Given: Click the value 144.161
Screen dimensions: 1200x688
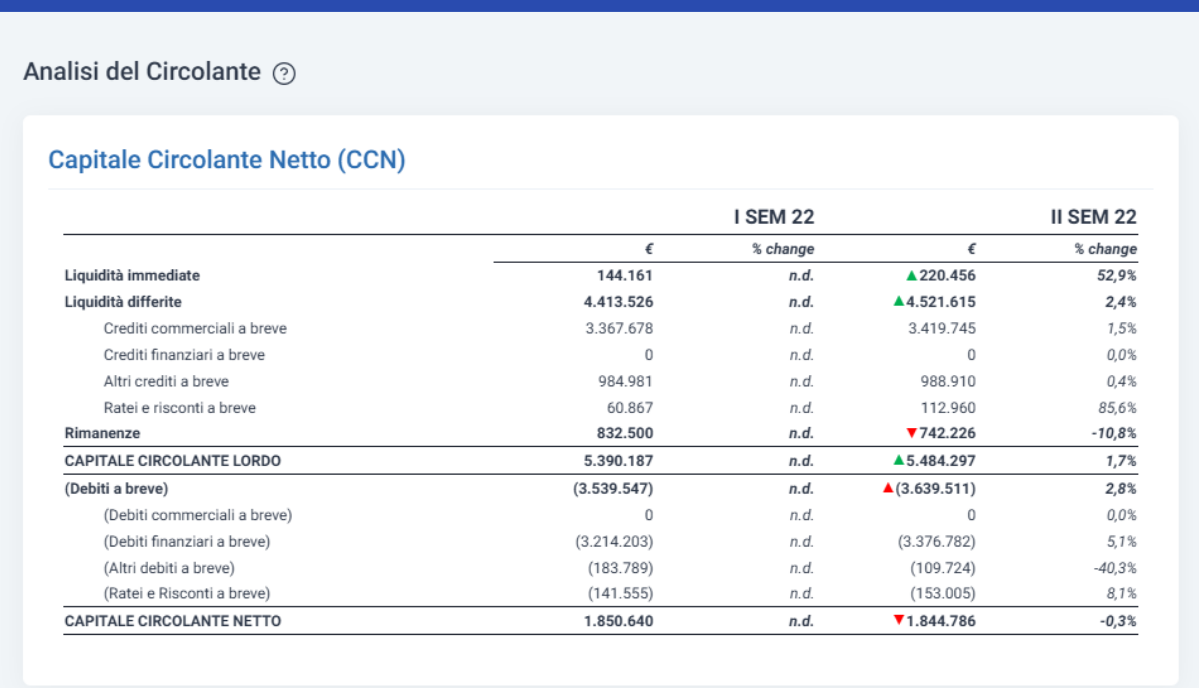Looking at the screenshot, I should [x=625, y=275].
